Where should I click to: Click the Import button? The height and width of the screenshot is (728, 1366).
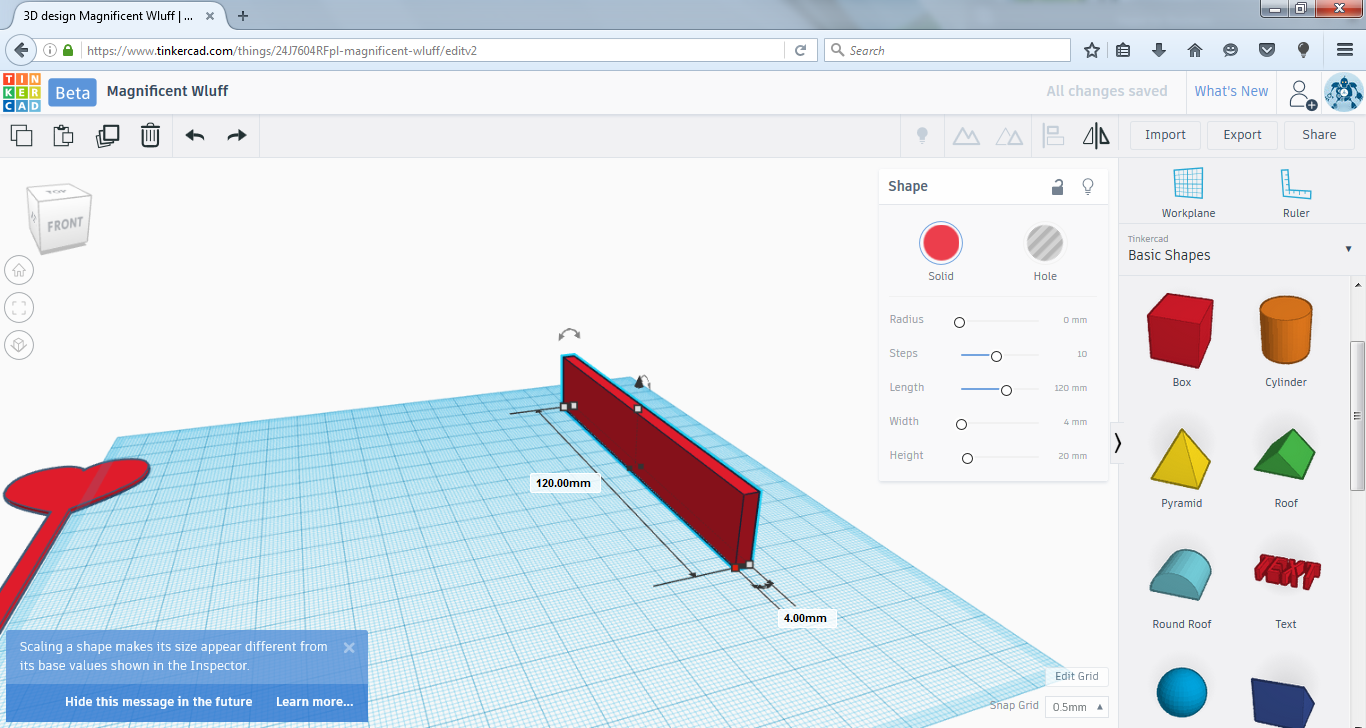(1165, 135)
